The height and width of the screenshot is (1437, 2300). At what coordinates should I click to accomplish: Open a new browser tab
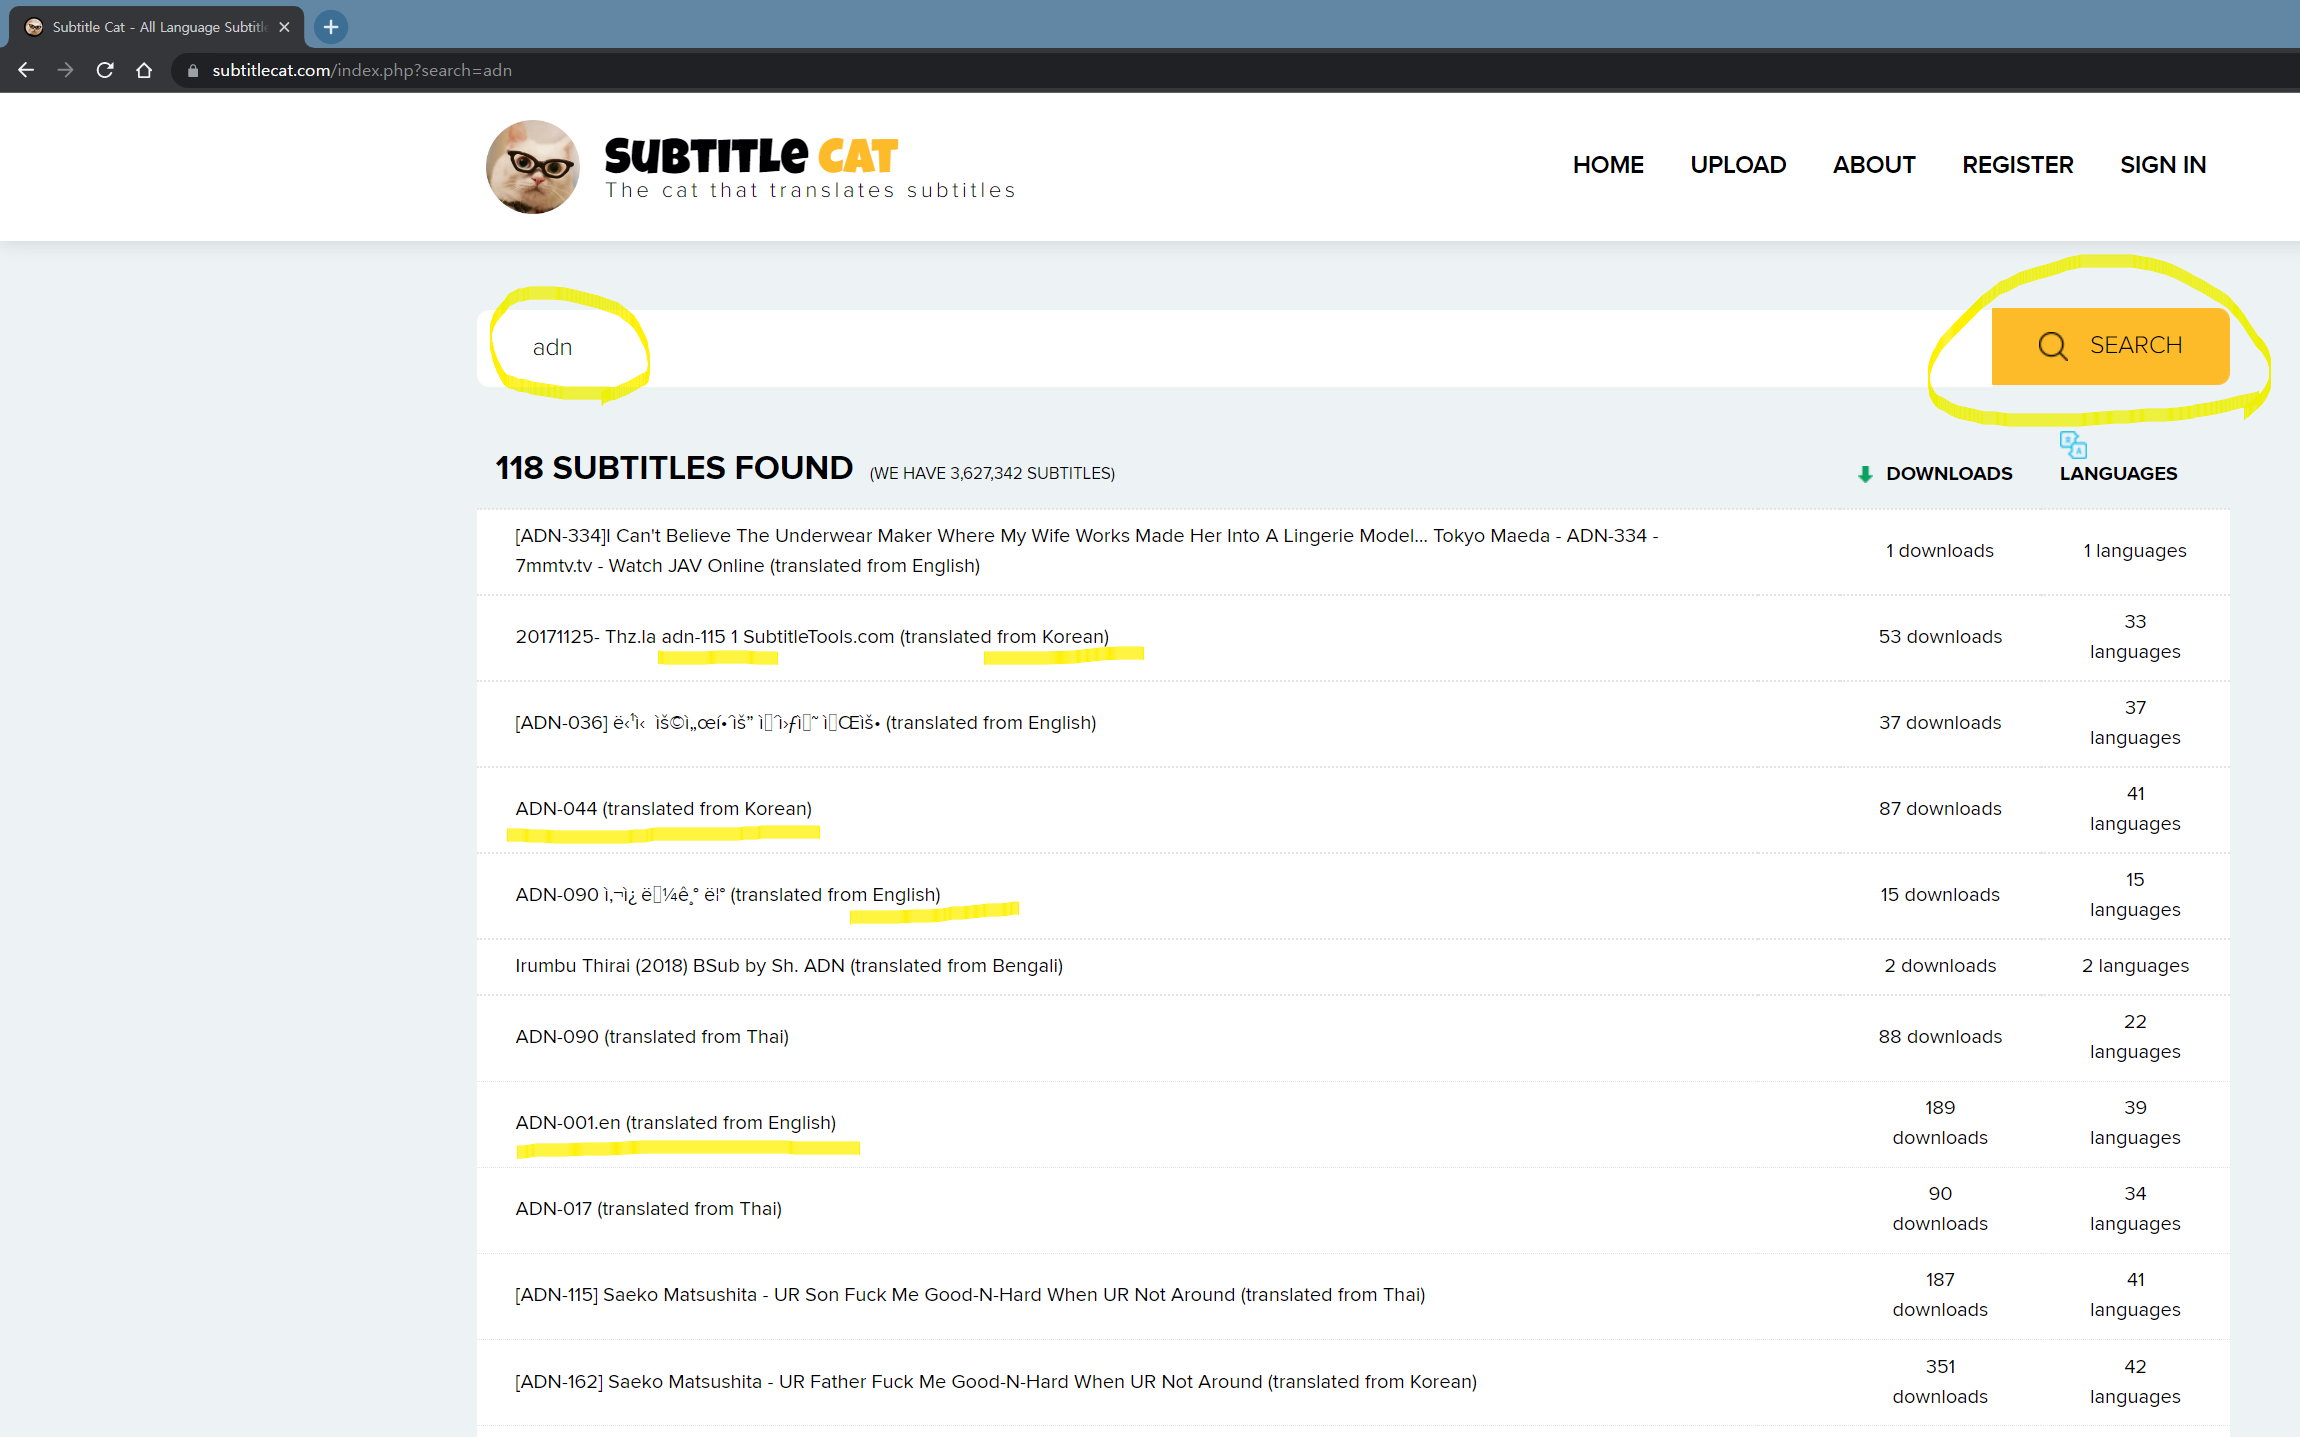(x=331, y=27)
